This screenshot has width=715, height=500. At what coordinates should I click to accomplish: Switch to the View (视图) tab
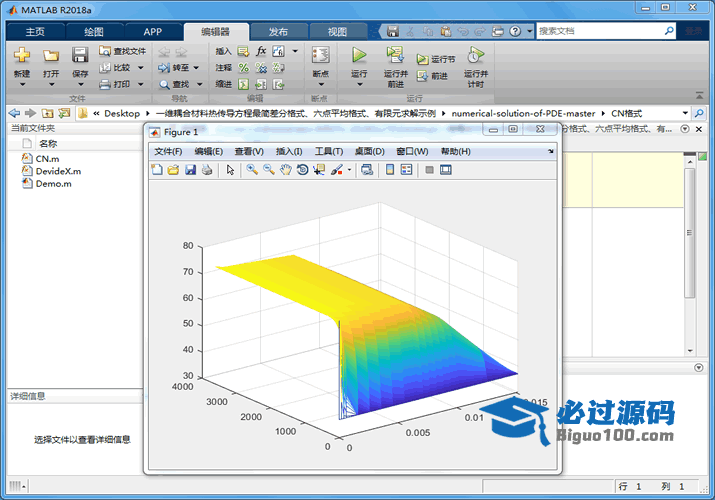coord(337,31)
